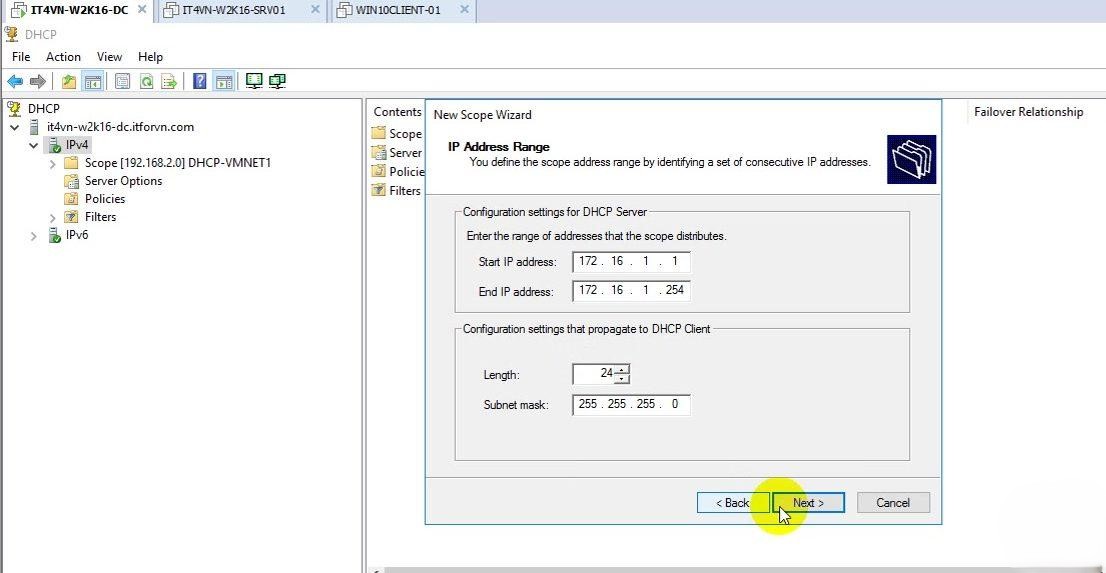Close the IT4VN-W2K16-DC tab
Screen dimensions: 1106x573
pos(142,10)
